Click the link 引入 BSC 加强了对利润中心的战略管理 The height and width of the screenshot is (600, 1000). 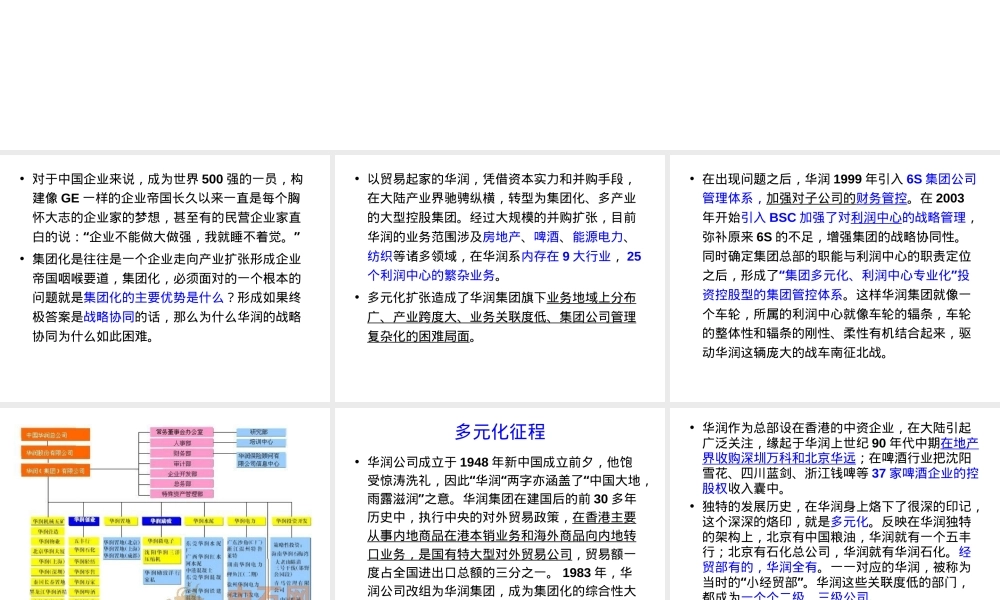853,218
